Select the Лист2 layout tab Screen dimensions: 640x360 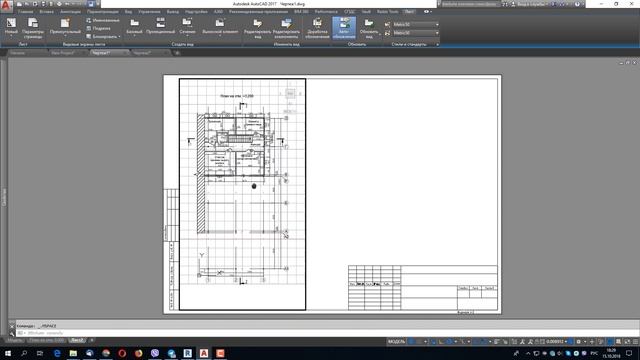point(77,340)
